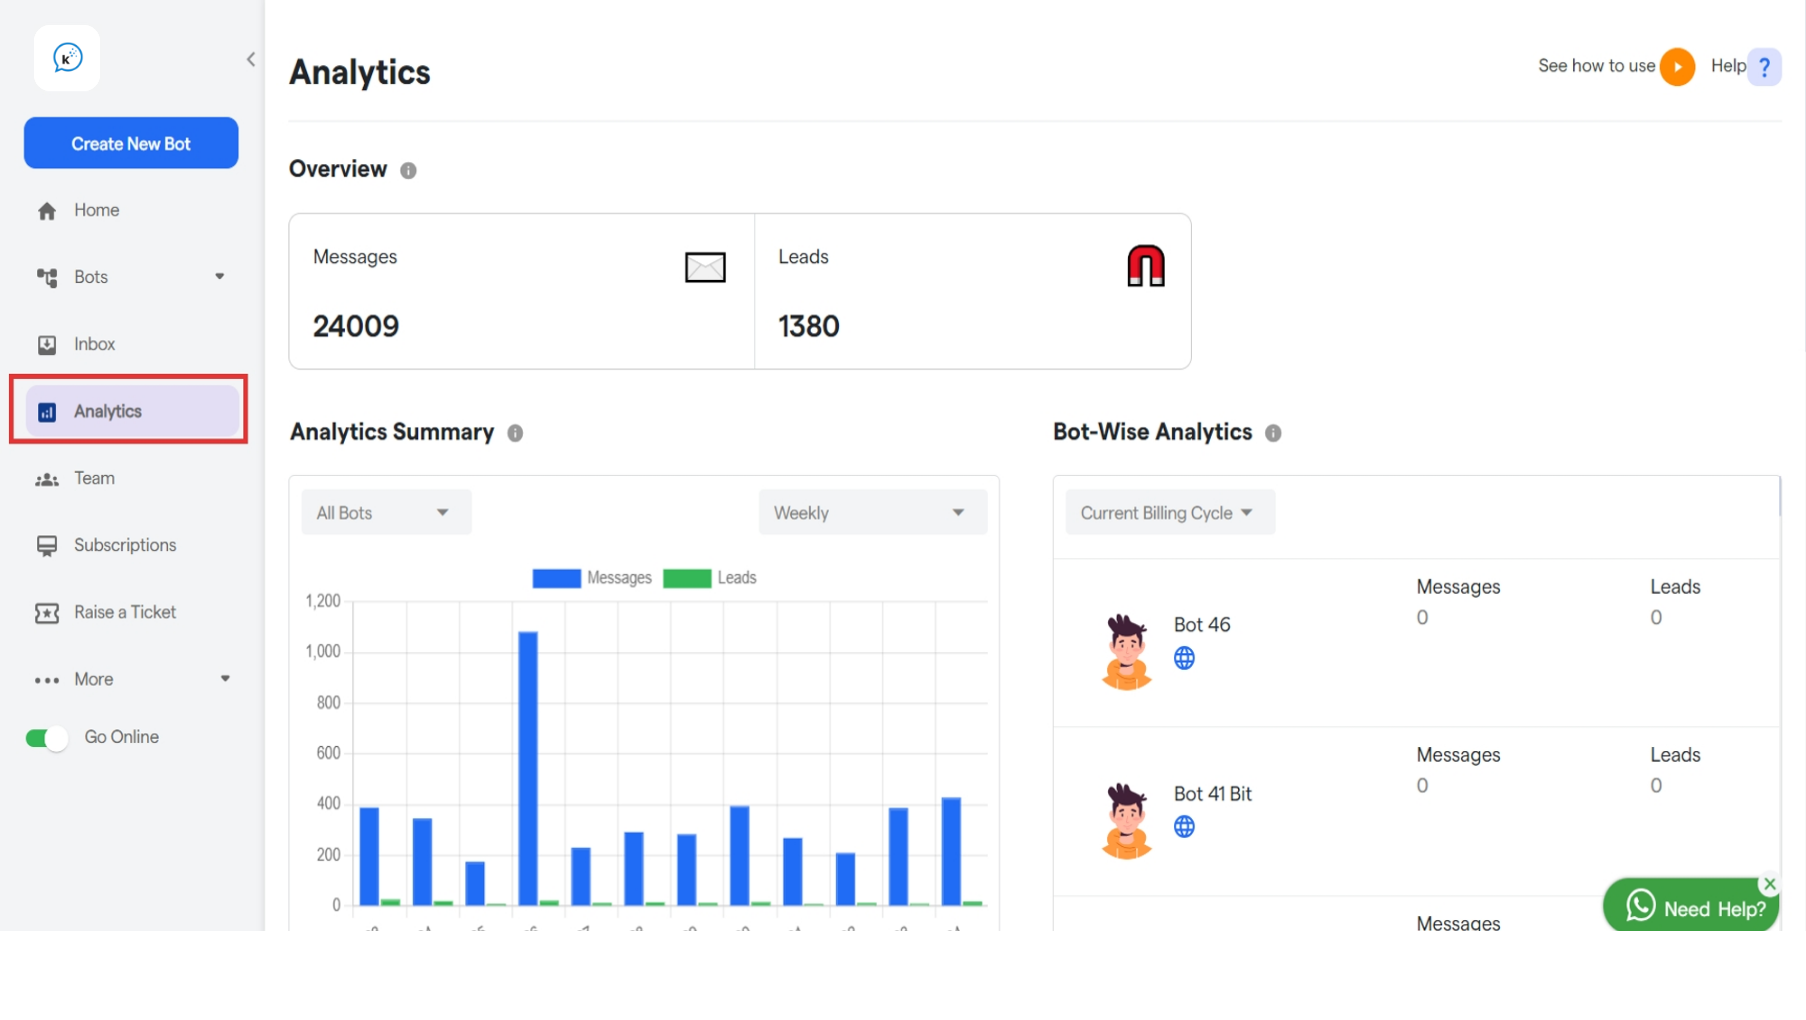This screenshot has height=1020, width=1806.
Task: Click the Messages envelope icon
Action: (705, 267)
